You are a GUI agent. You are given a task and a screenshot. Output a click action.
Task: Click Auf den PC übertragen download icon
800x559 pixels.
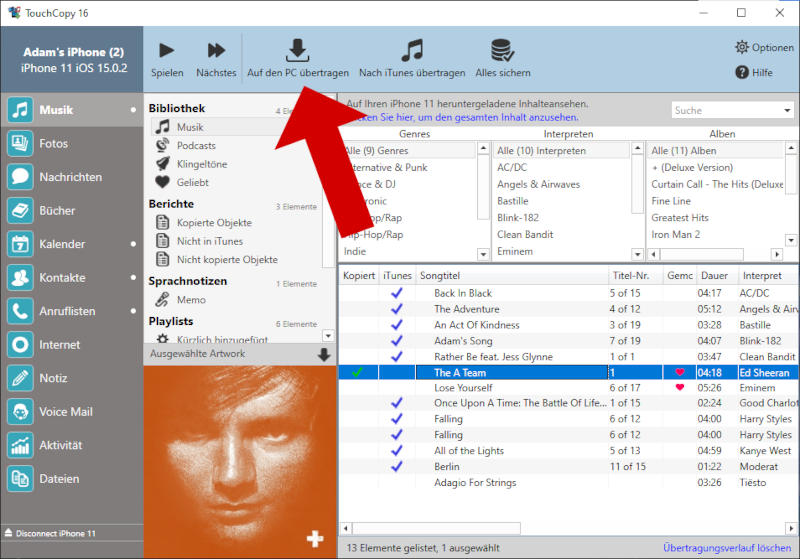(x=298, y=50)
